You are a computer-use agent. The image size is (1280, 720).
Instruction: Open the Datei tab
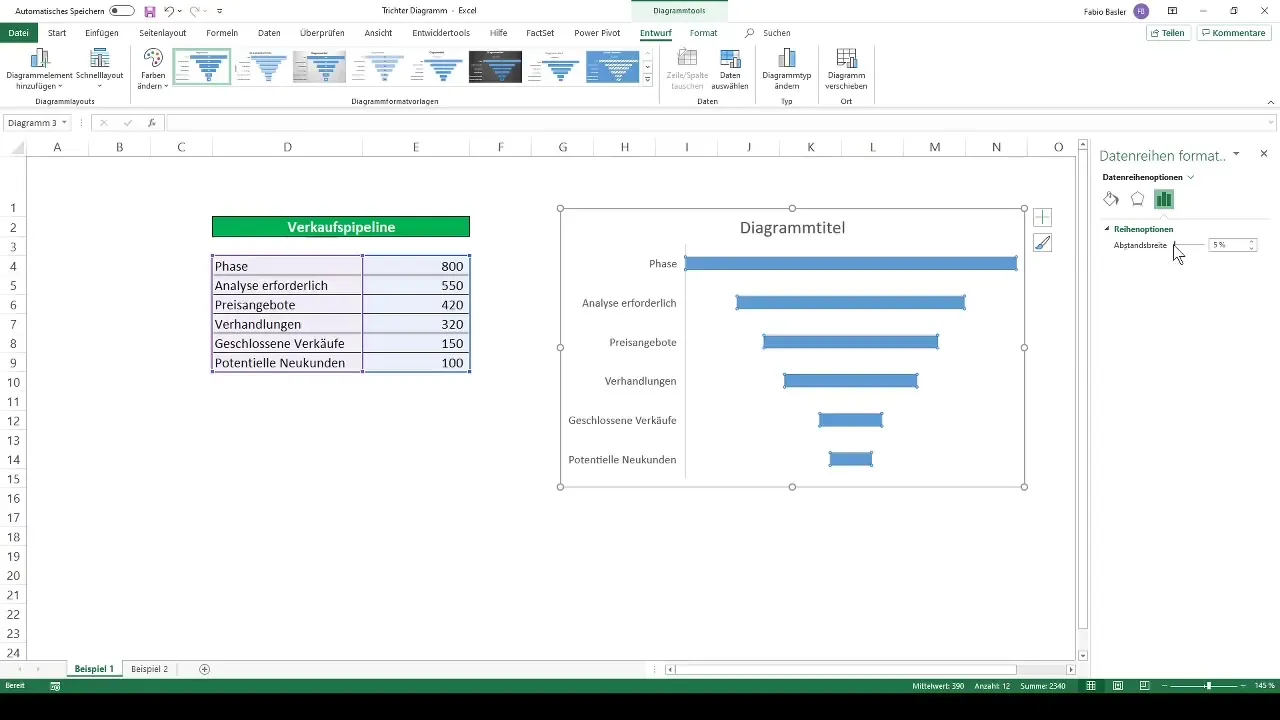coord(18,33)
